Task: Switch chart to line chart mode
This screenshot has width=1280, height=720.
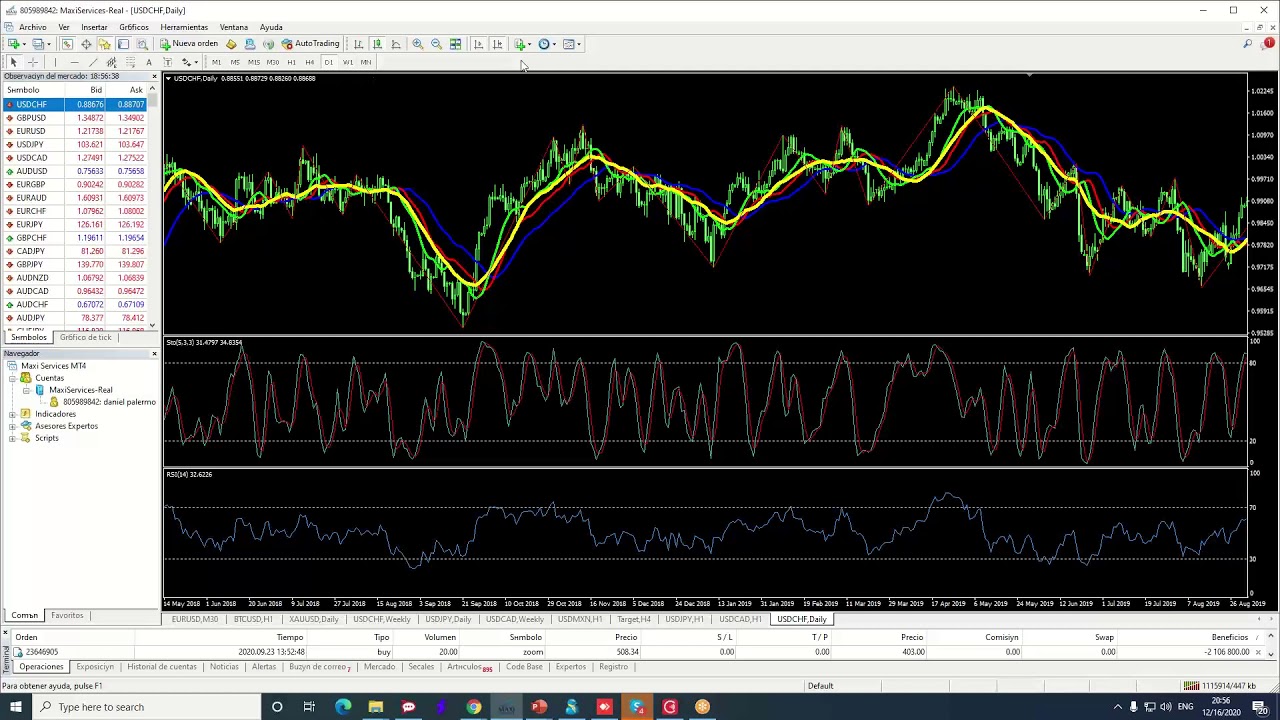Action: point(396,44)
